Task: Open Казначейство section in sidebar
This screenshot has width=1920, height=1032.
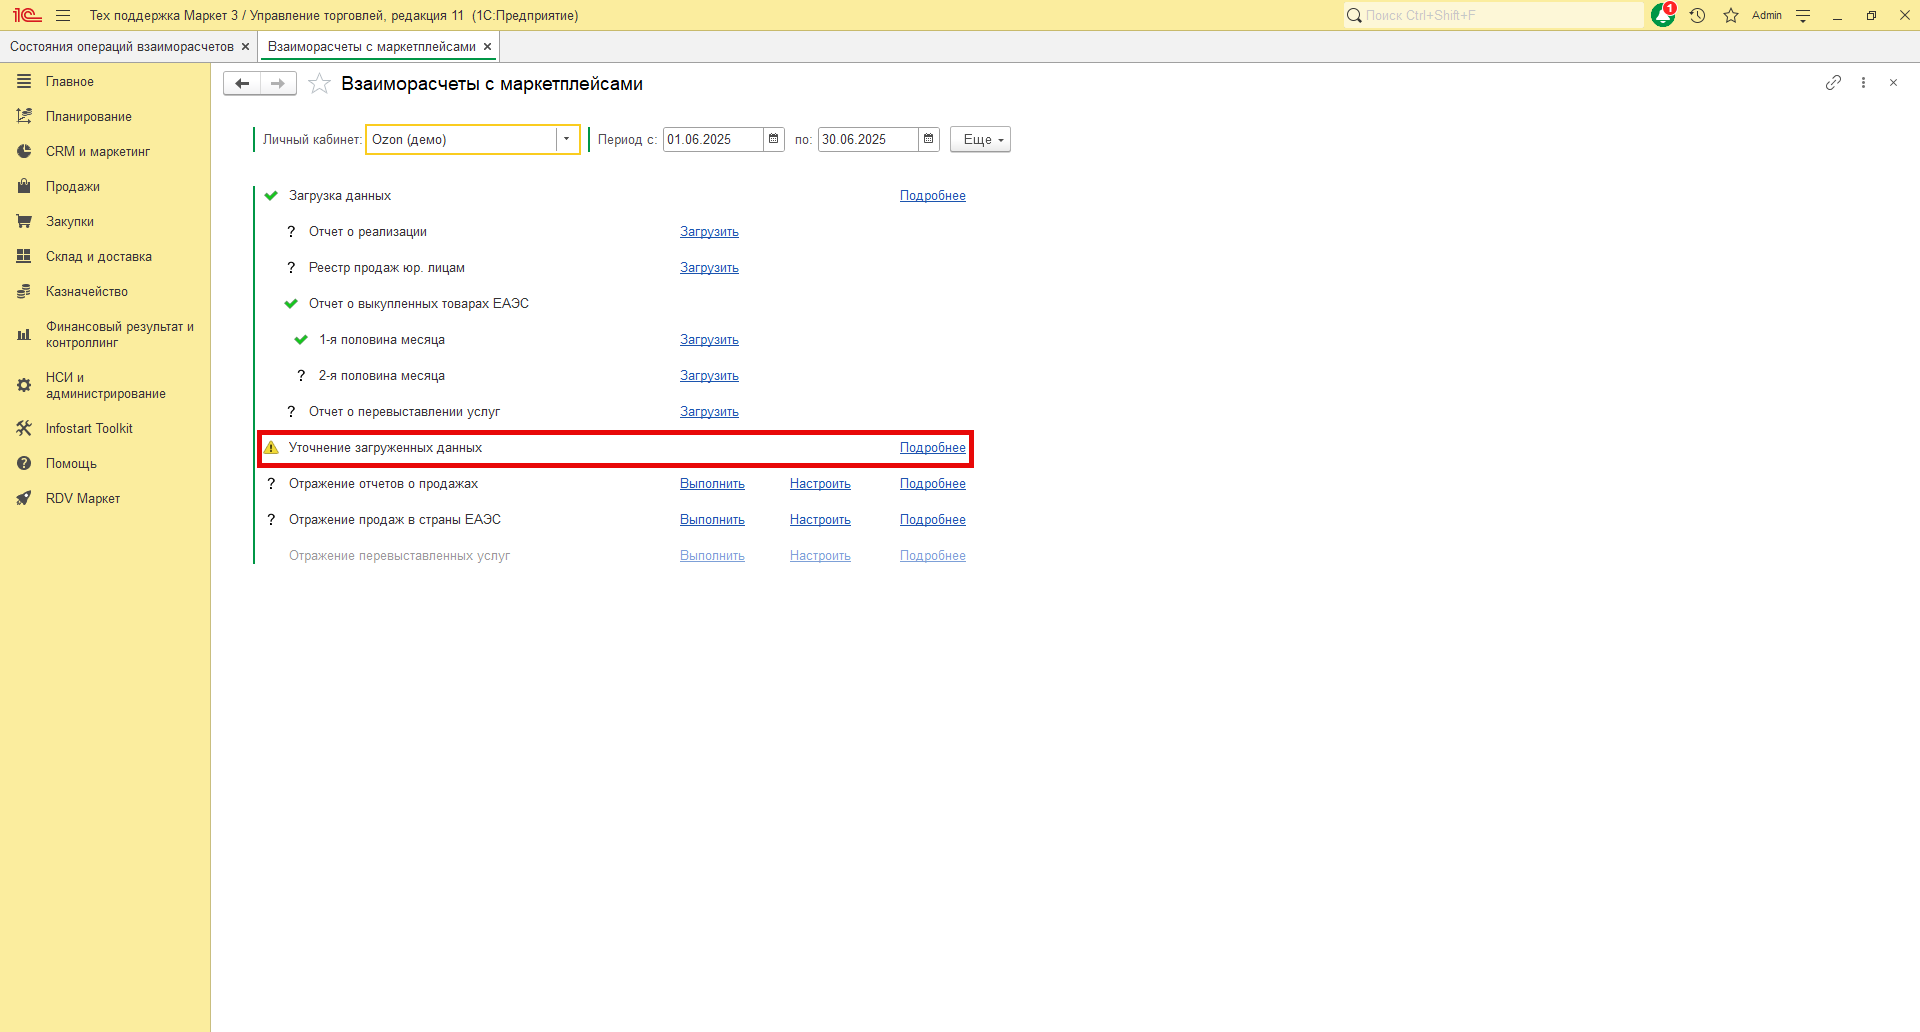Action: click(86, 292)
